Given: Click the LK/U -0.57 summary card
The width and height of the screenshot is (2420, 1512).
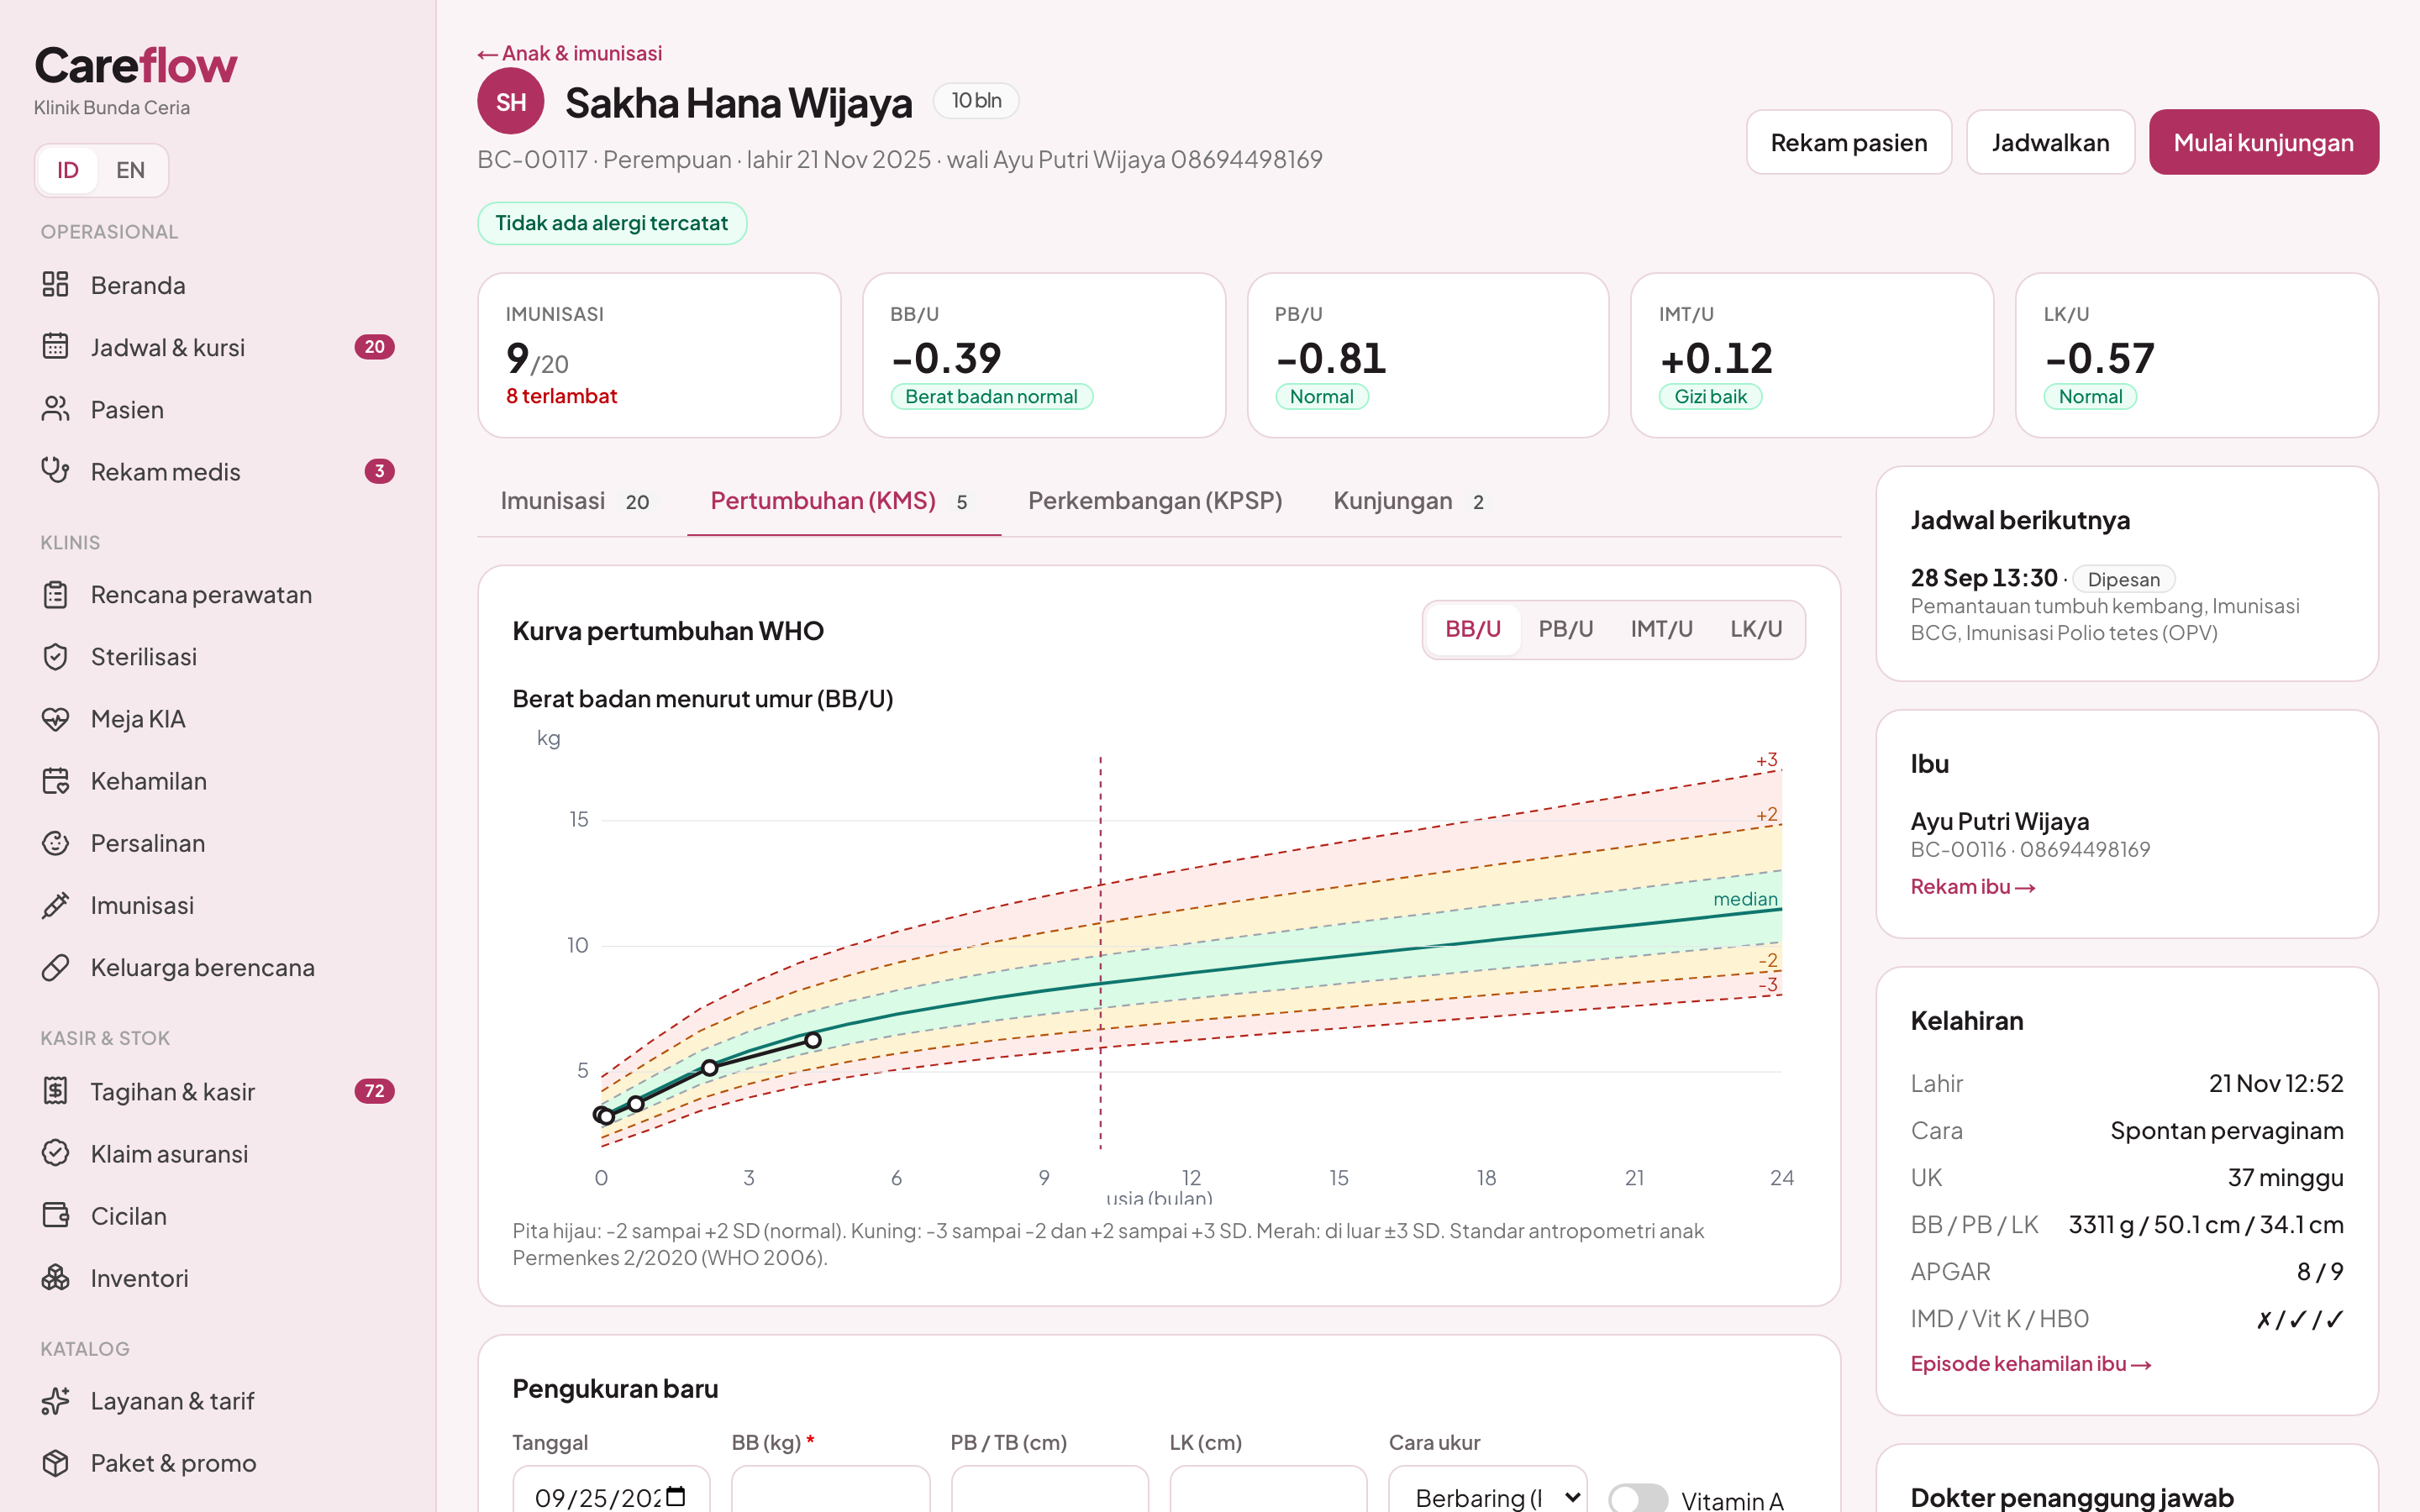Looking at the screenshot, I should click(x=2197, y=355).
